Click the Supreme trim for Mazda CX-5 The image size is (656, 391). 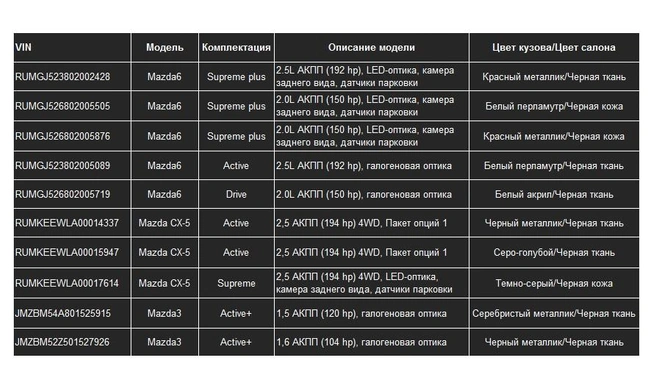coord(236,283)
